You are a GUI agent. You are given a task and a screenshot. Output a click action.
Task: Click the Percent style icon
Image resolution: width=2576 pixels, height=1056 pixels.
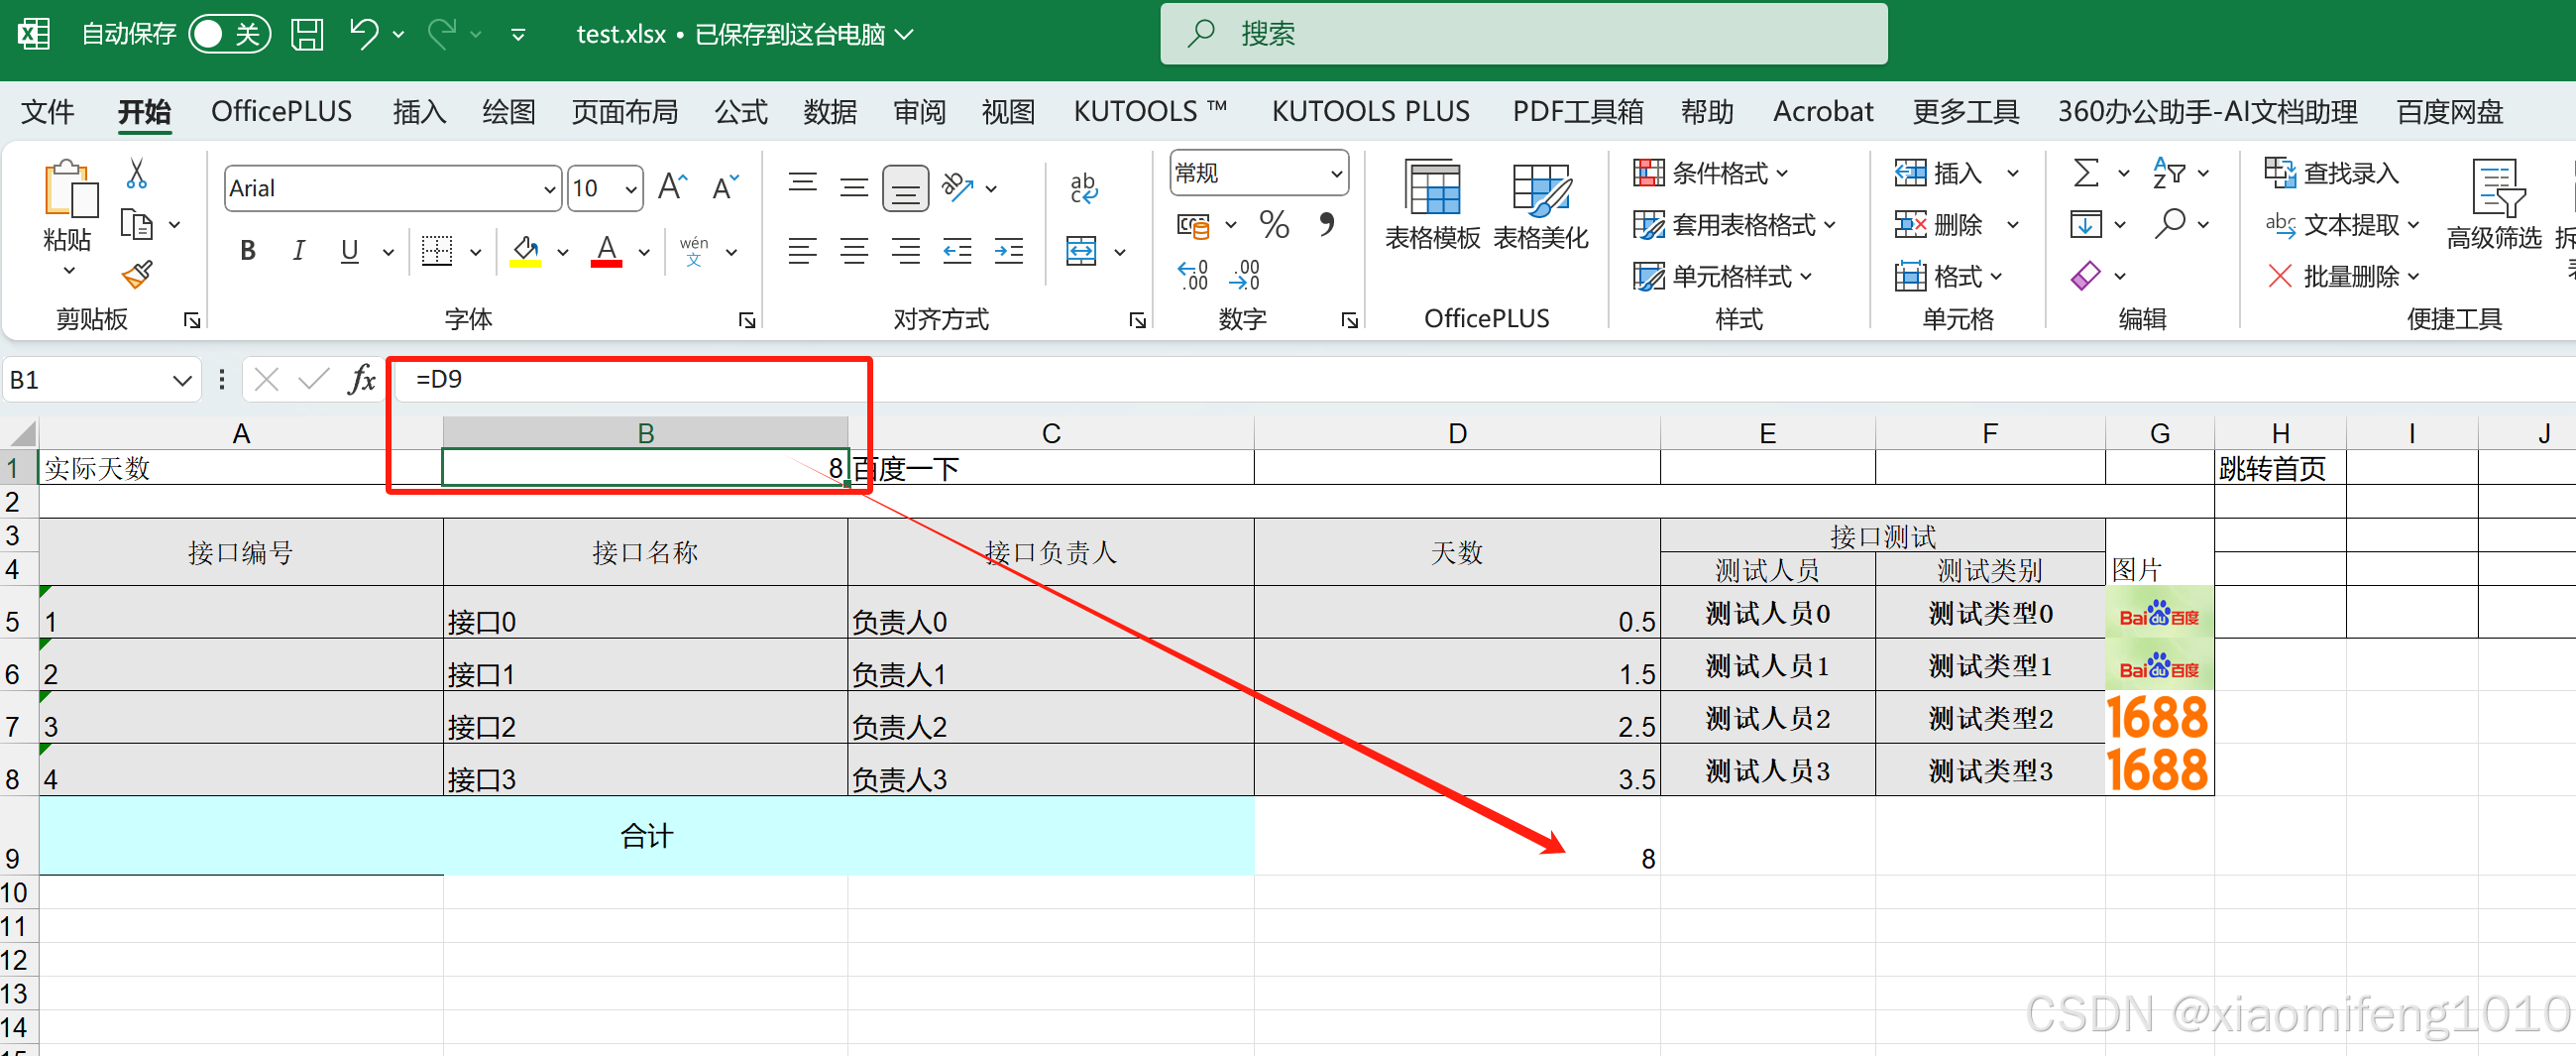pyautogui.click(x=1273, y=224)
